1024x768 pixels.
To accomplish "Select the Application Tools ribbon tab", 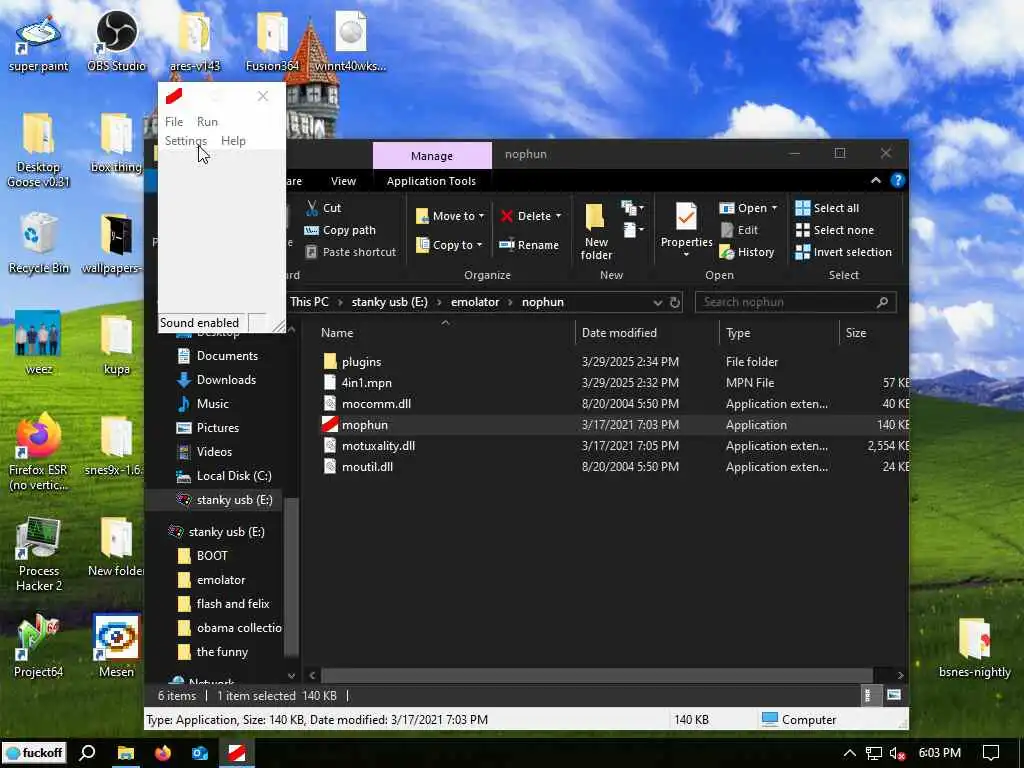I will (x=431, y=181).
